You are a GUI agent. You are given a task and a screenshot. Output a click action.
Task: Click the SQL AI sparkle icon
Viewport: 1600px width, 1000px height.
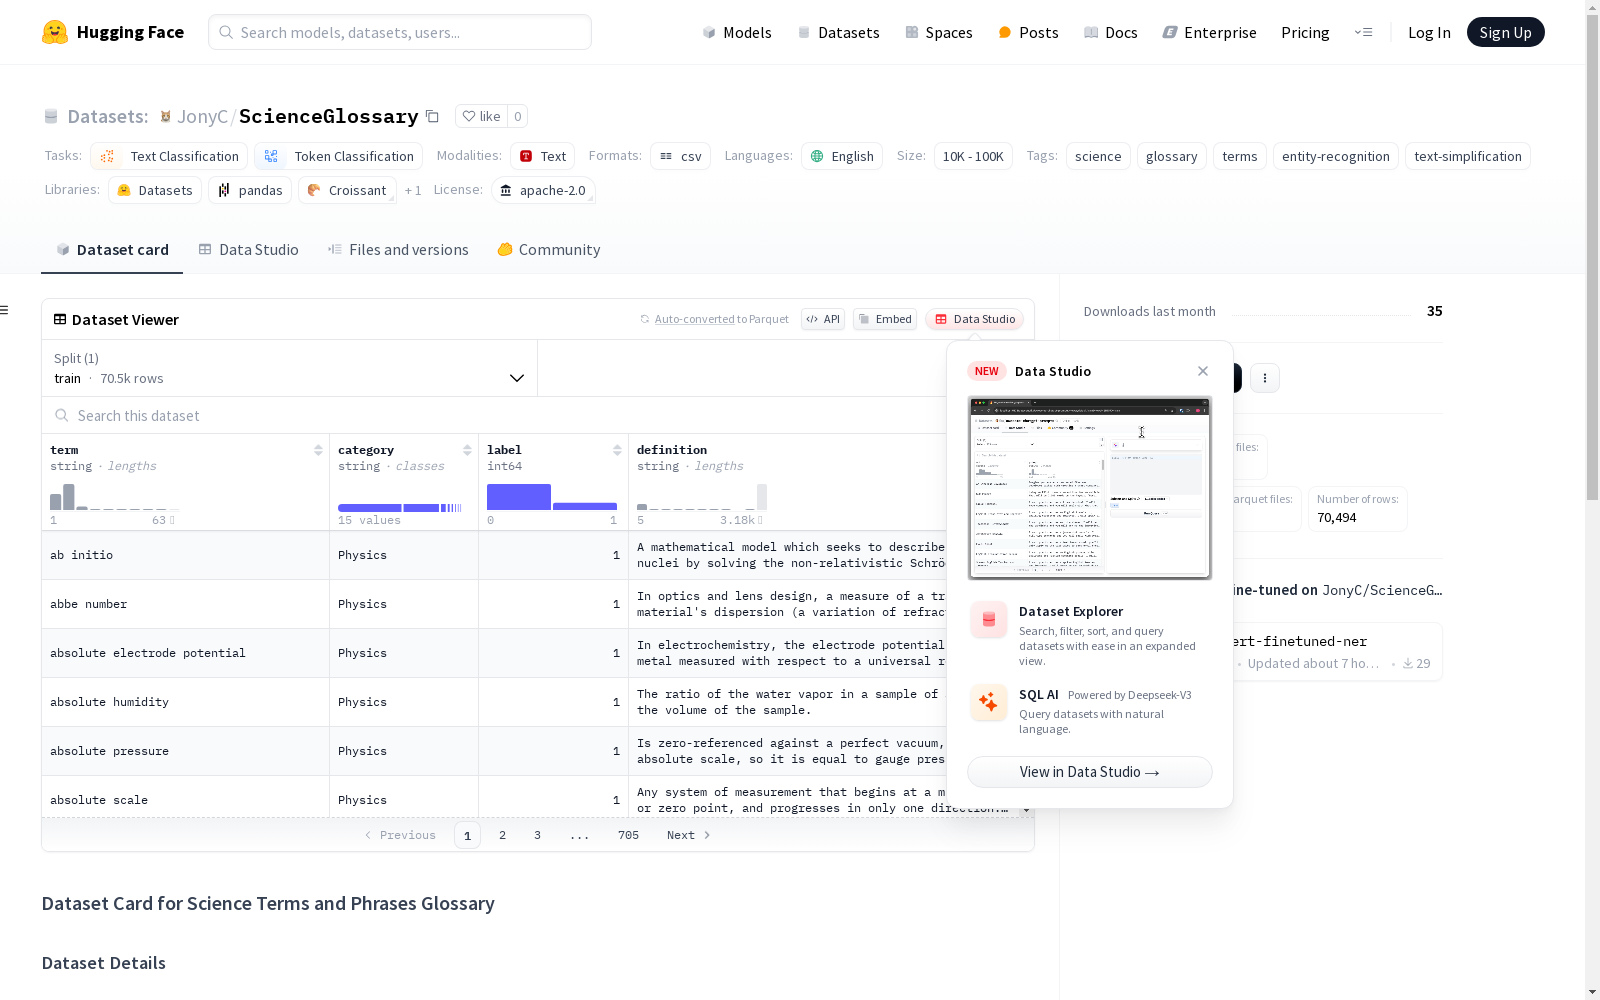pos(989,702)
